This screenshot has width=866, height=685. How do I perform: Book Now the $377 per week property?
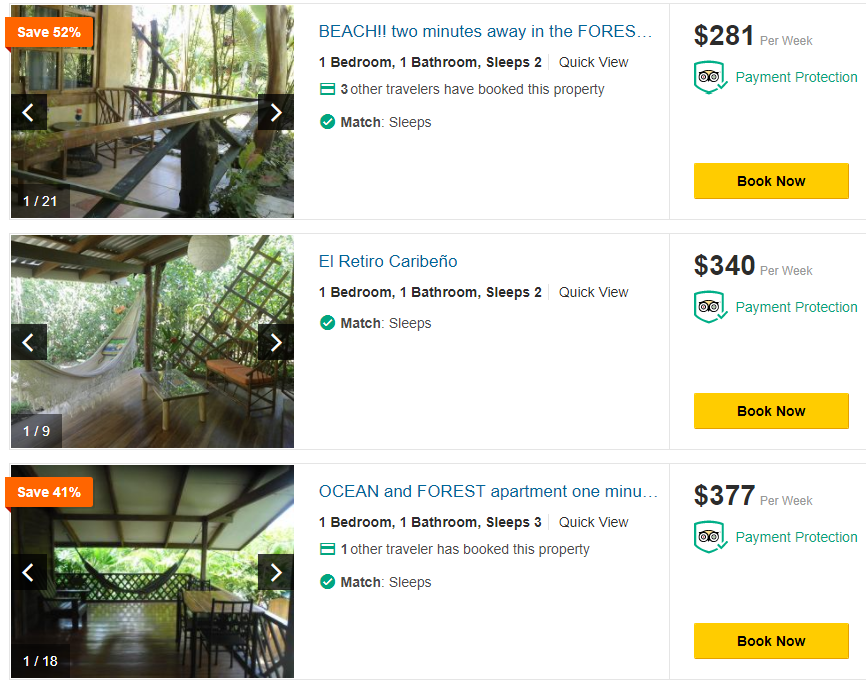tap(771, 641)
